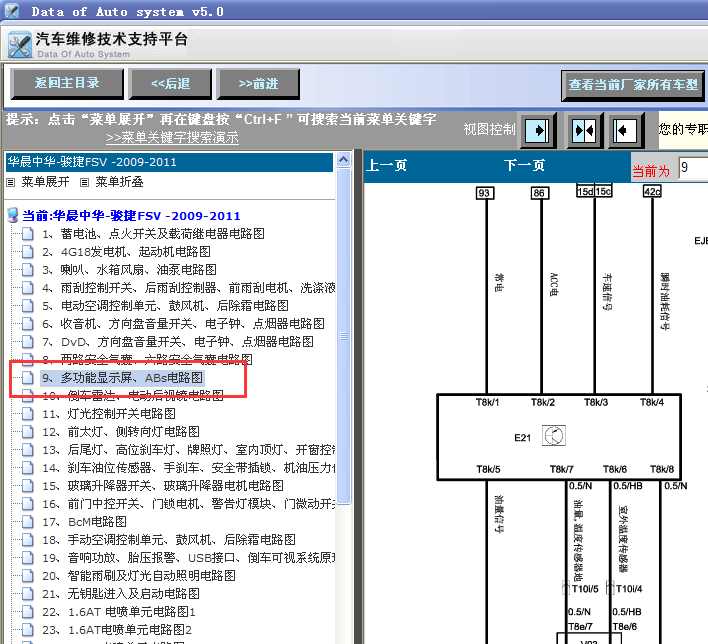The width and height of the screenshot is (708, 644).
Task: Expand the menu tree with 菜单展开
Action: pos(45,182)
